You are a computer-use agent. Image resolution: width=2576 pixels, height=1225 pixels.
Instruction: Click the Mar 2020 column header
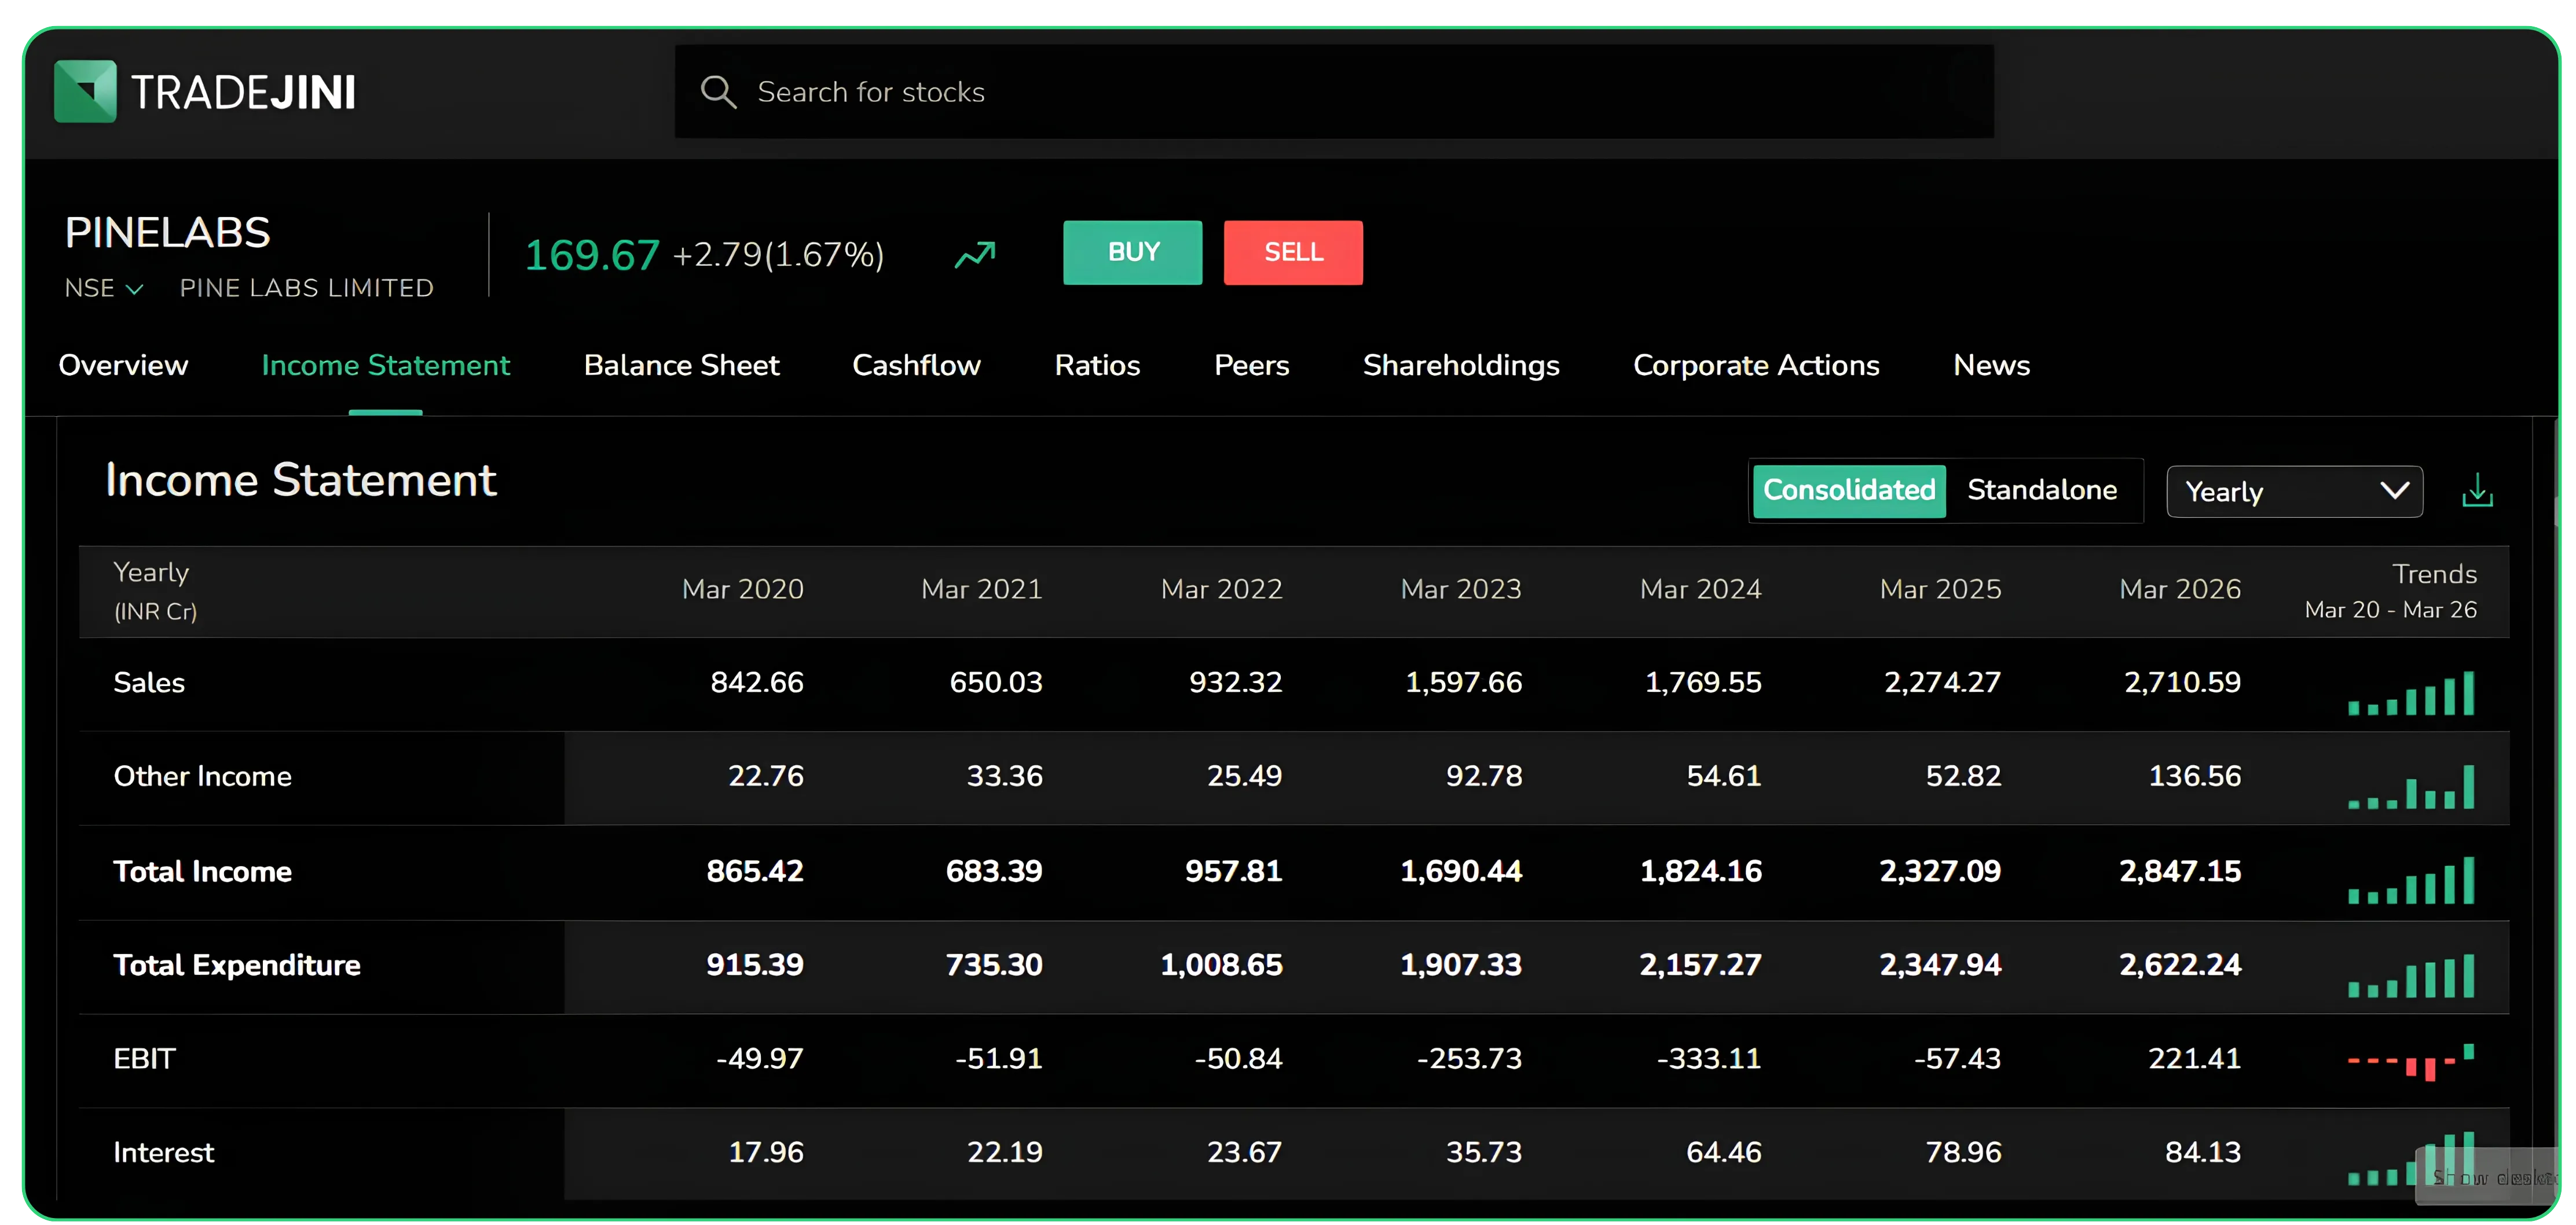point(742,589)
